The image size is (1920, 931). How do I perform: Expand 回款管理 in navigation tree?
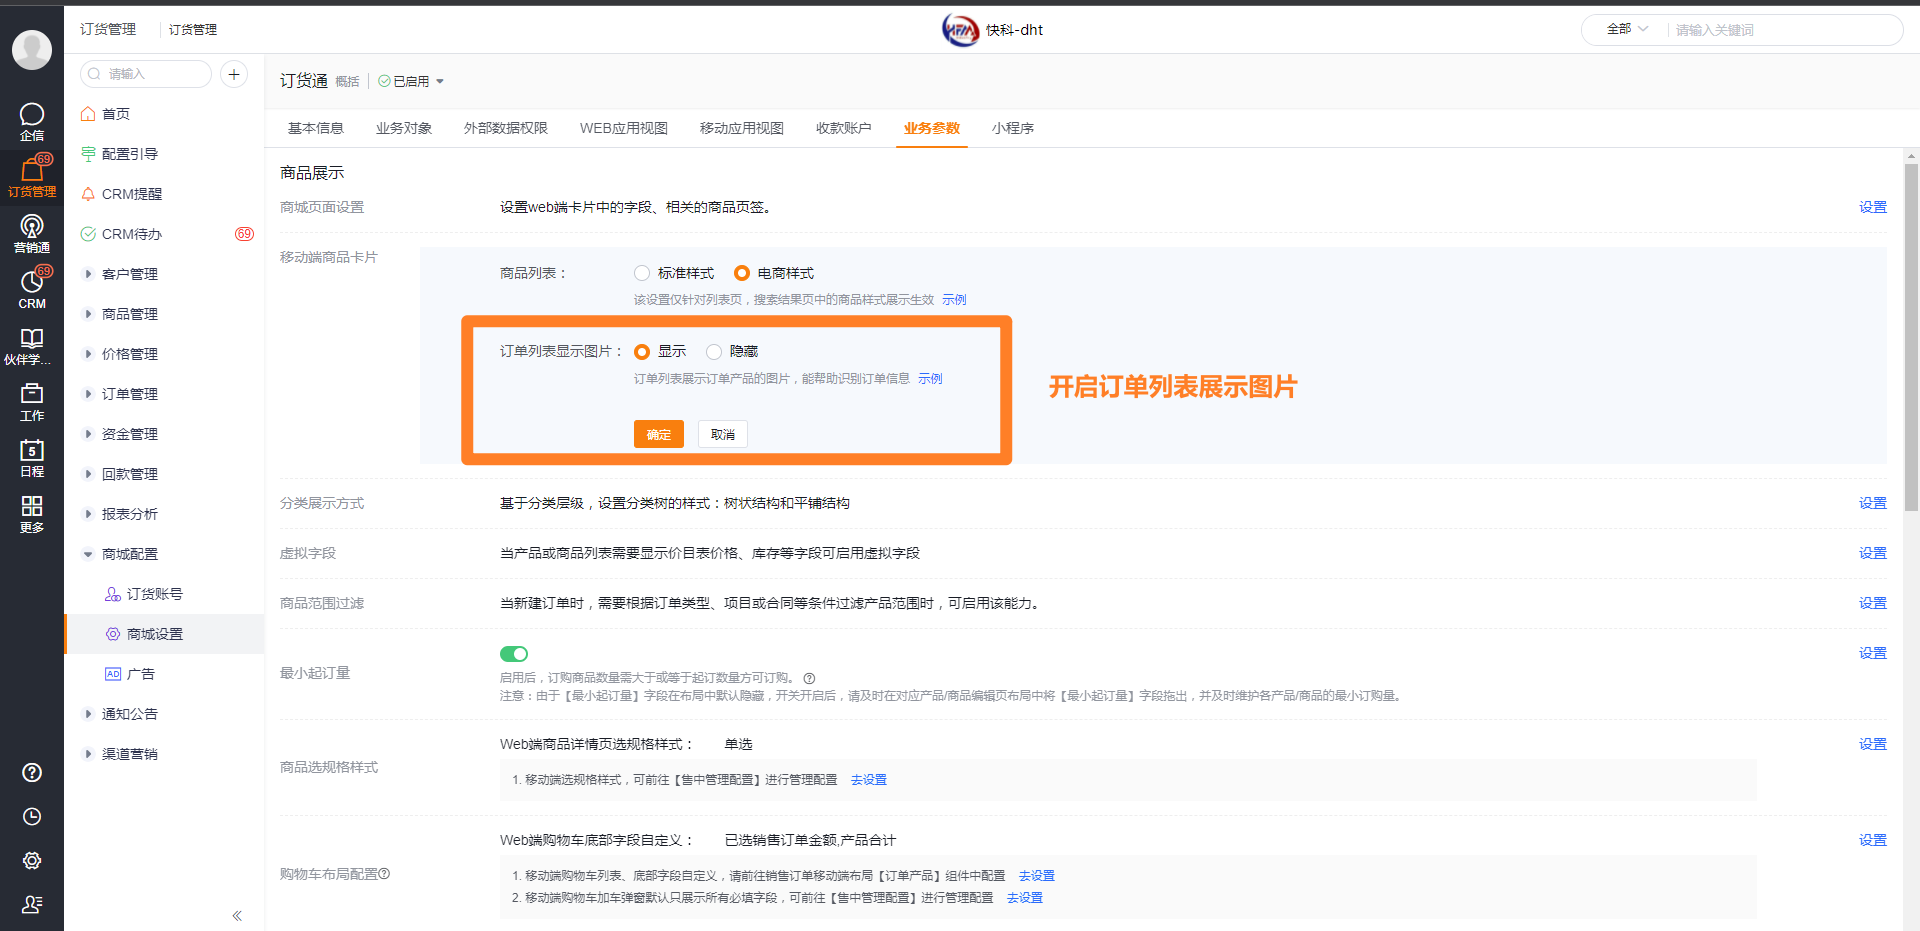(x=88, y=474)
